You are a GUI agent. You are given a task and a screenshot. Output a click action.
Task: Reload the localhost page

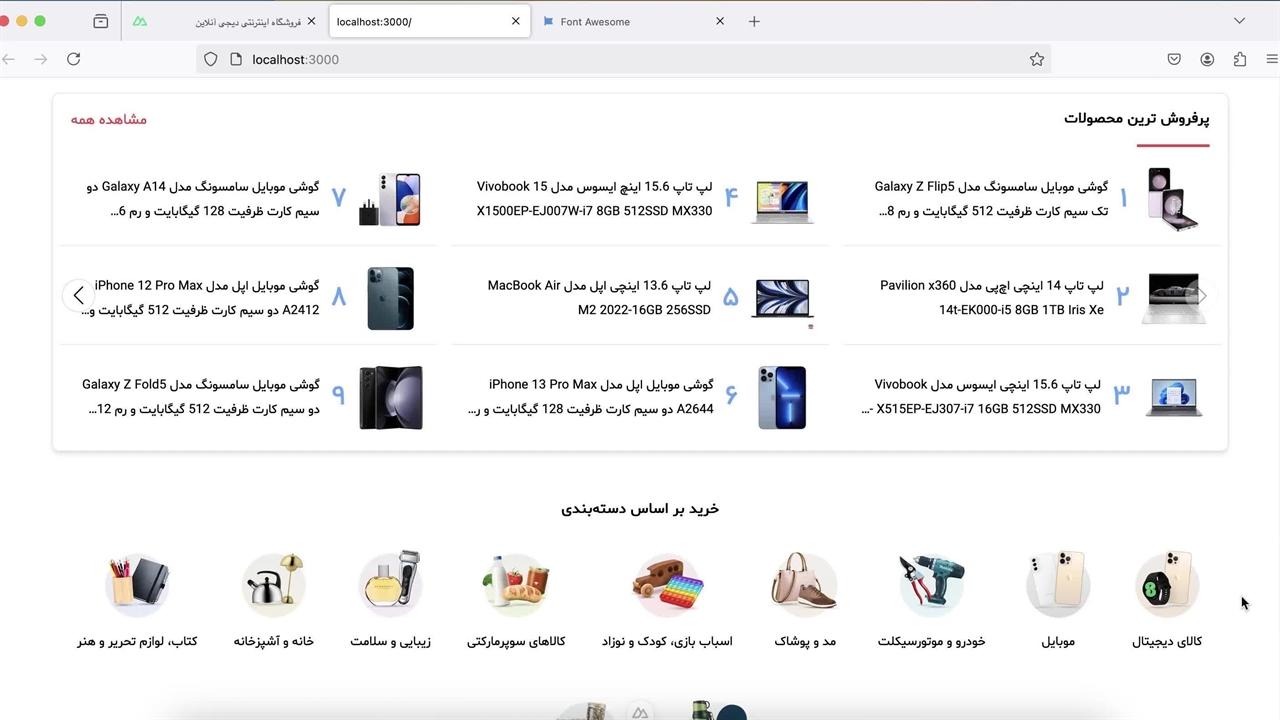coord(73,60)
